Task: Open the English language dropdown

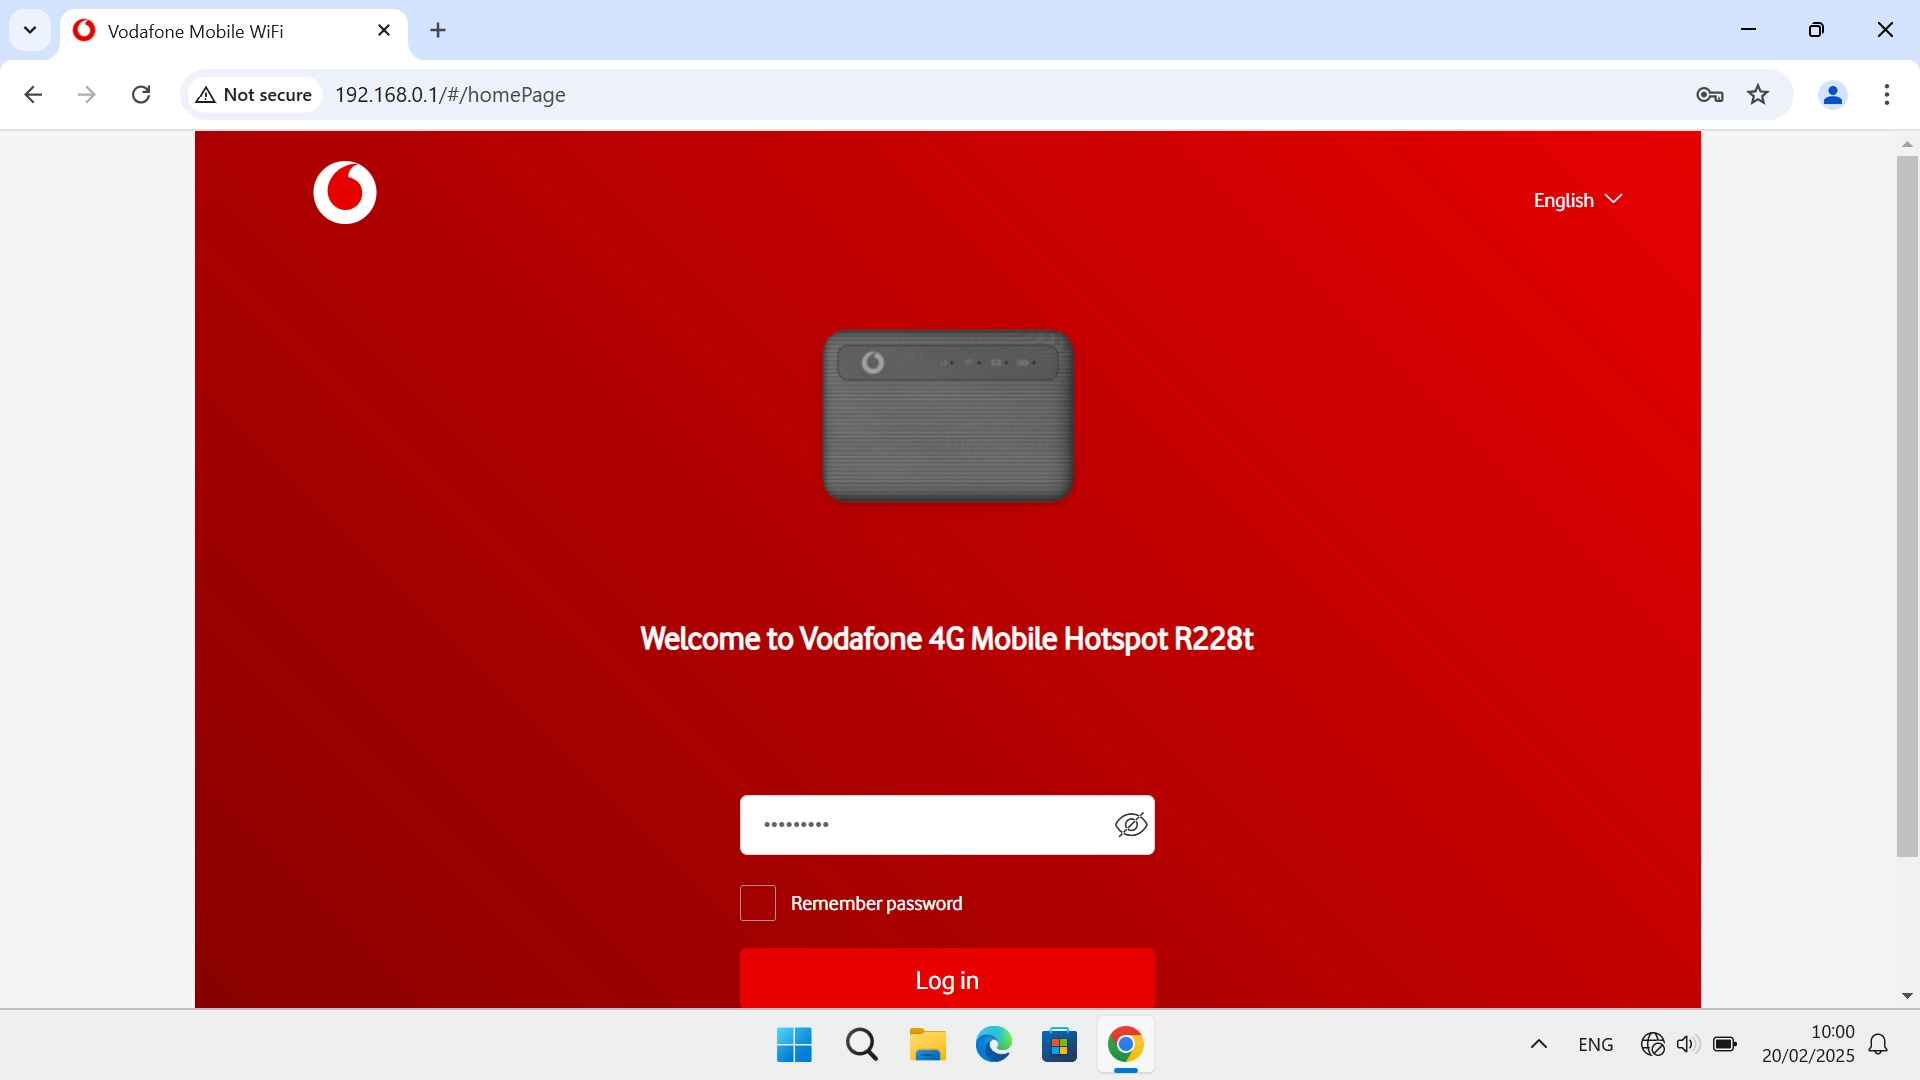Action: click(1577, 199)
